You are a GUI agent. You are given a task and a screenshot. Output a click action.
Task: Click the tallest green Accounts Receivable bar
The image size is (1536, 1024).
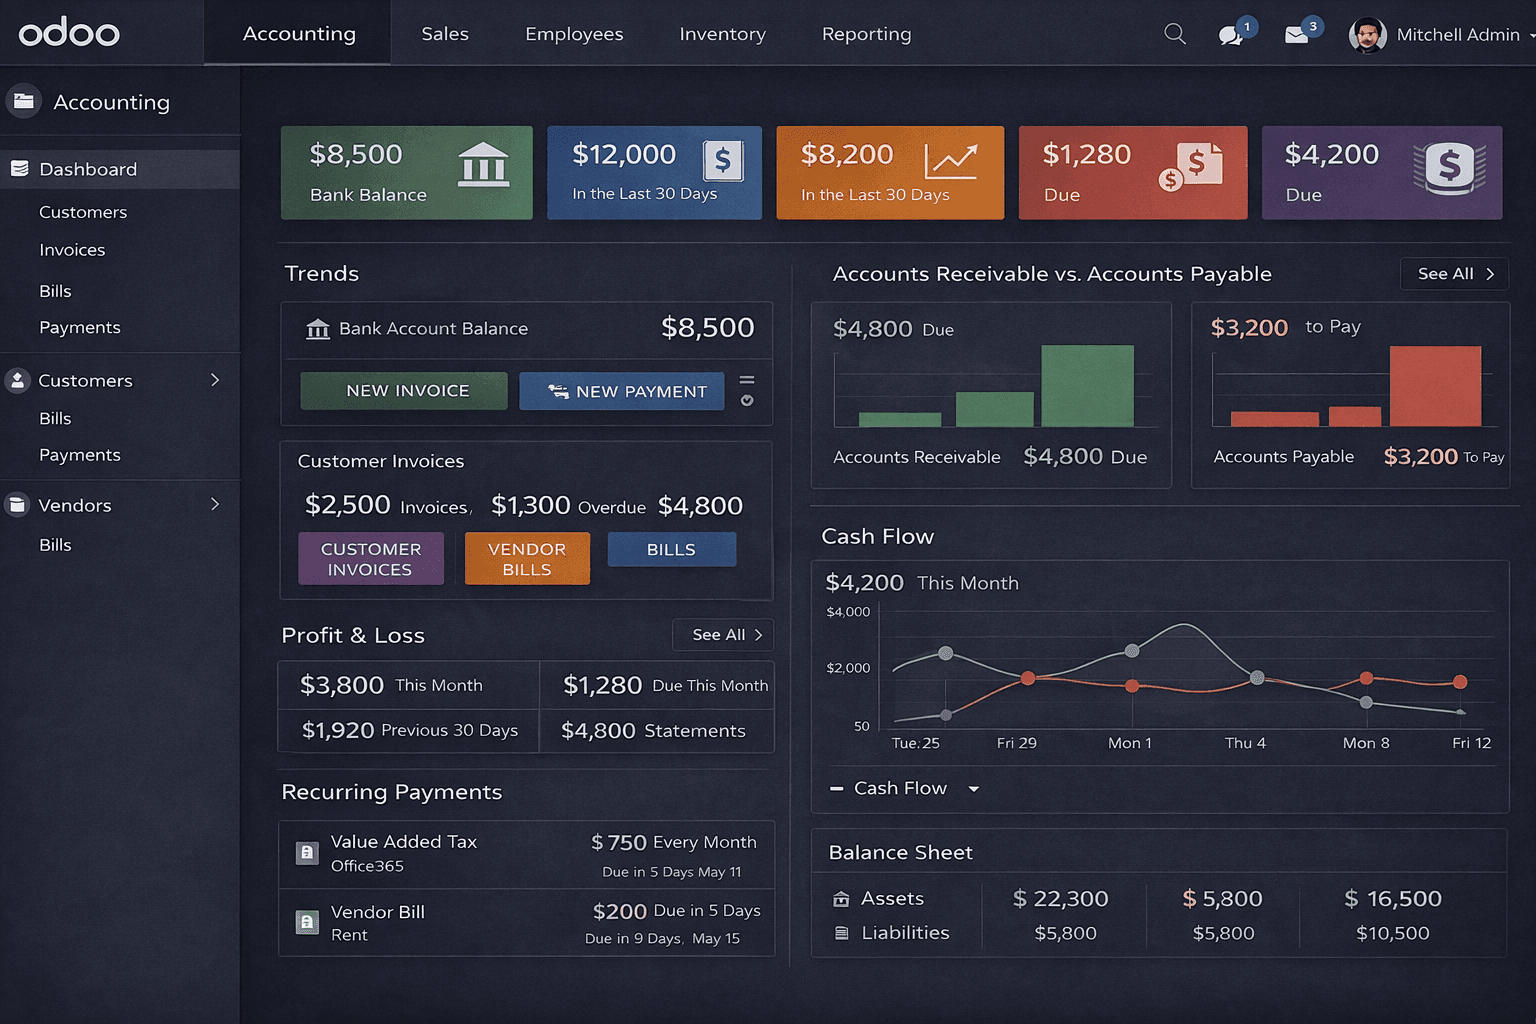1087,386
